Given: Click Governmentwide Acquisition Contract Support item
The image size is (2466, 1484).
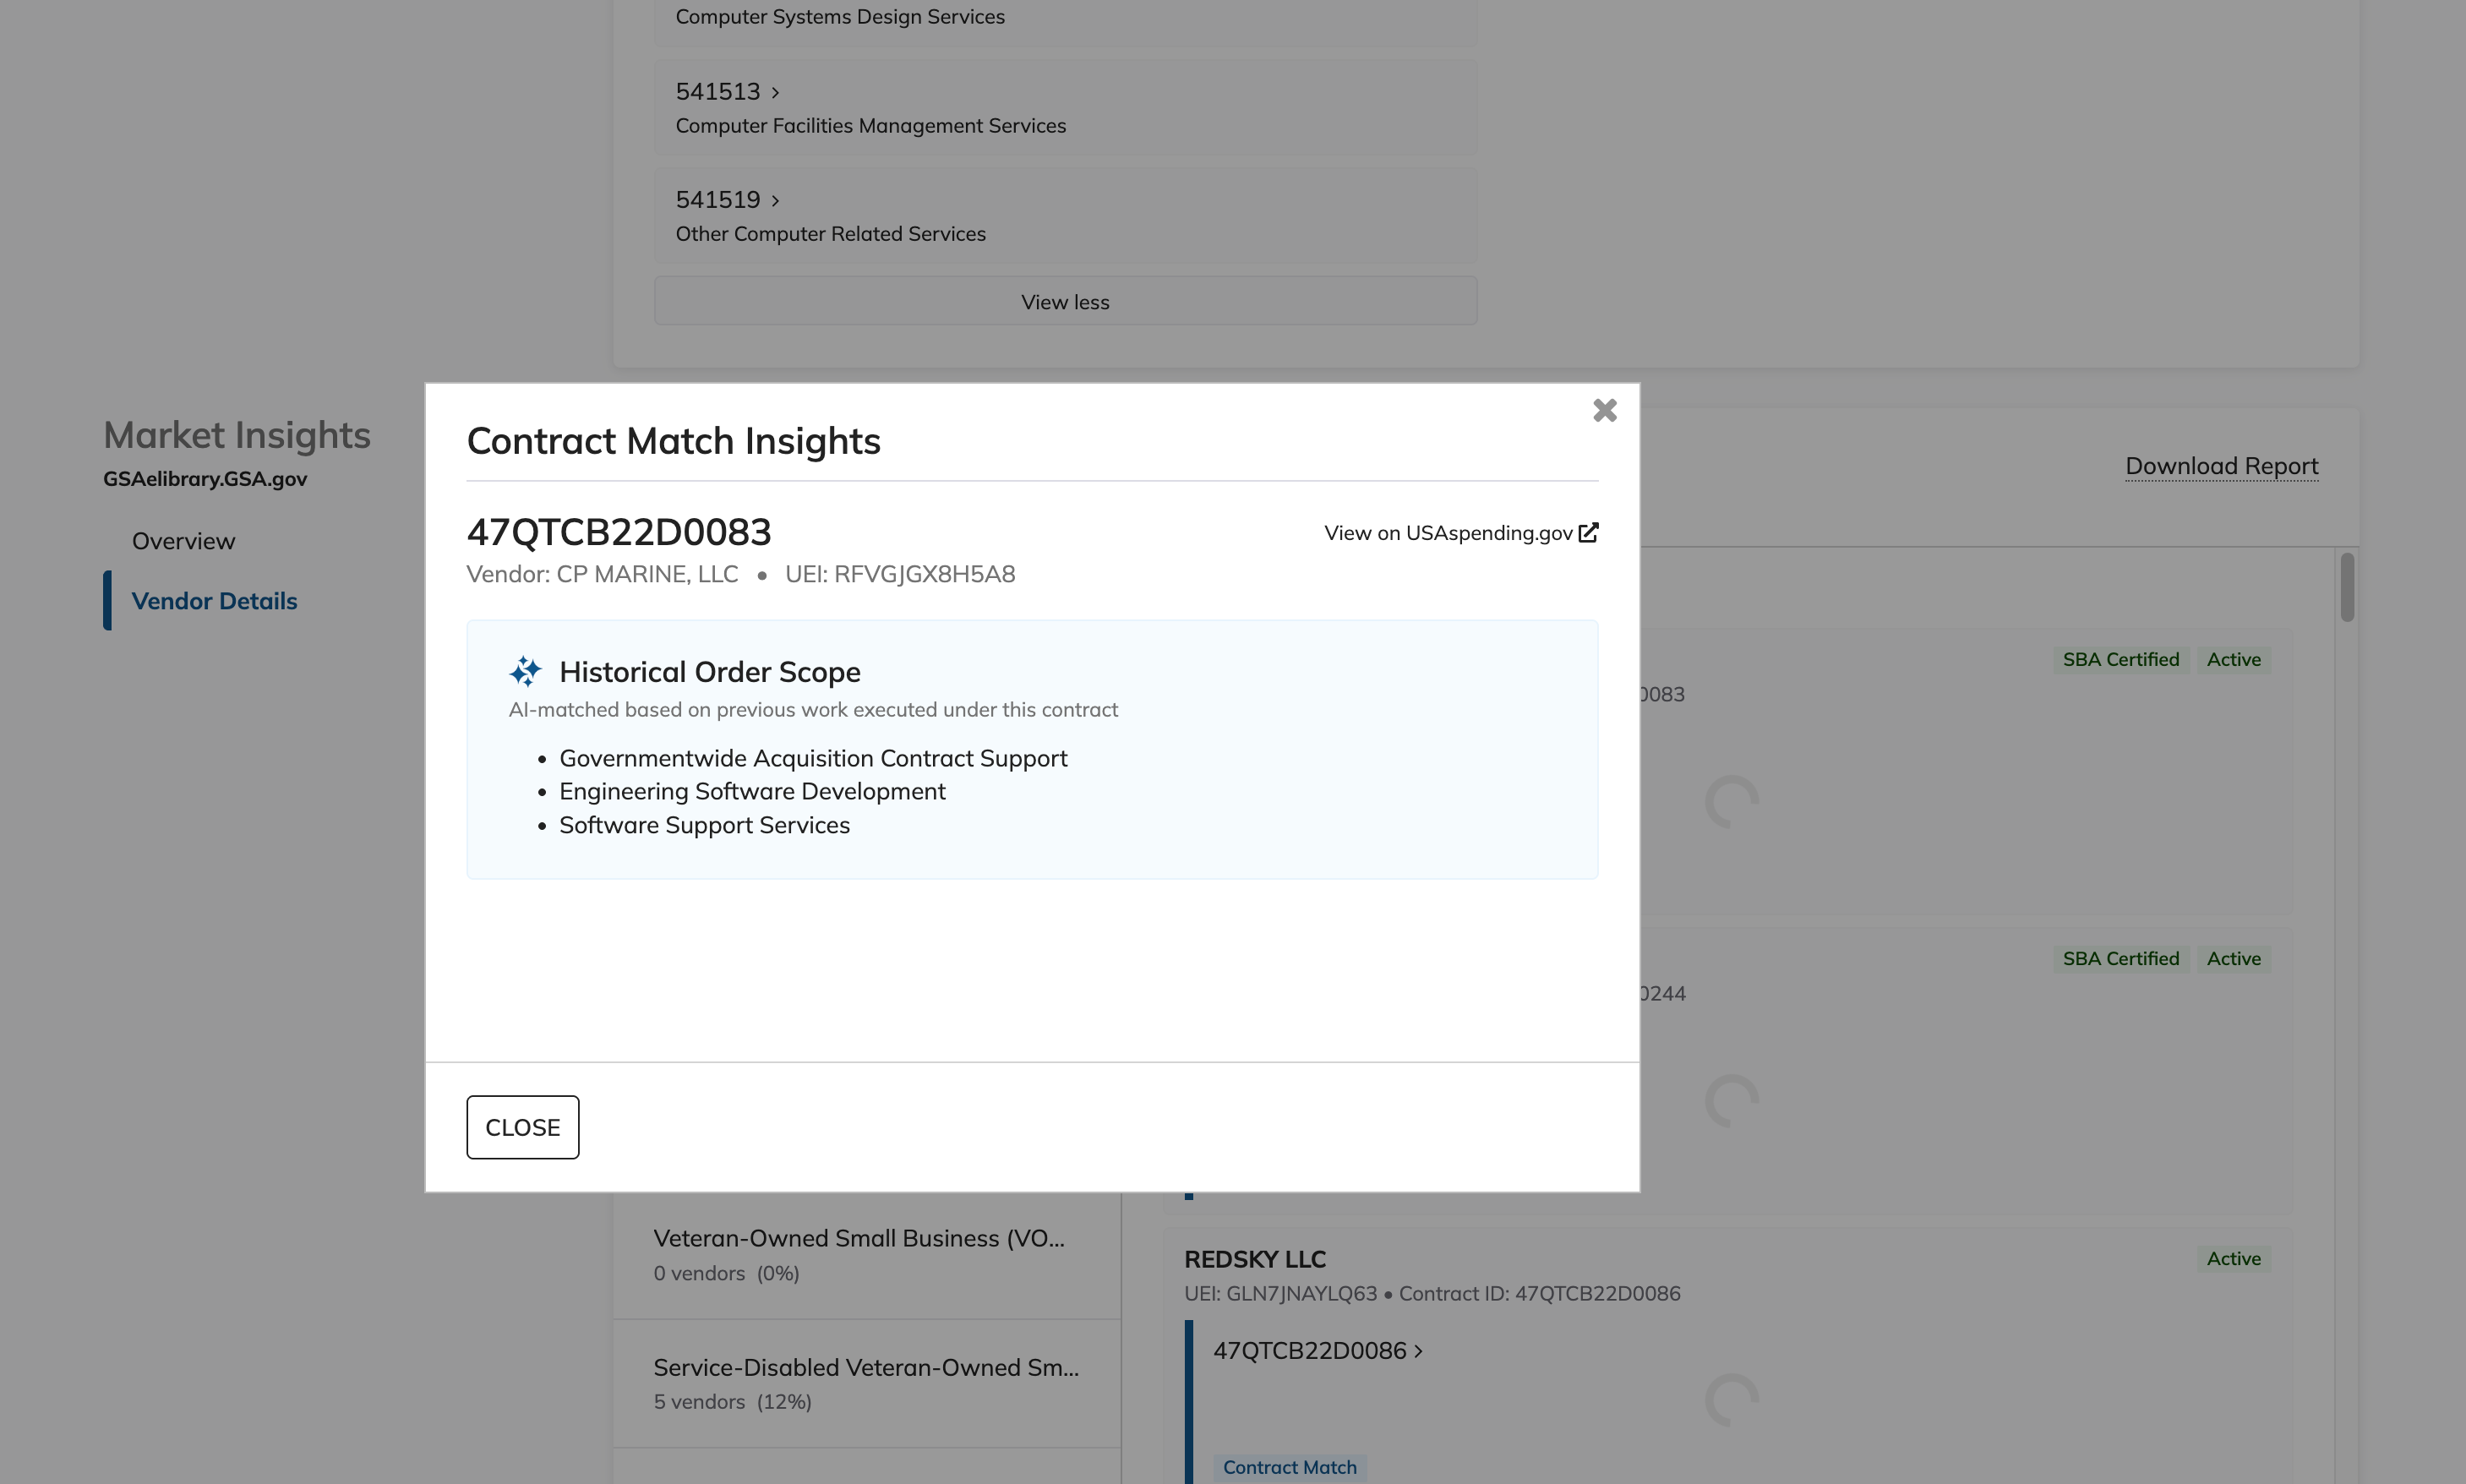Looking at the screenshot, I should [x=813, y=758].
